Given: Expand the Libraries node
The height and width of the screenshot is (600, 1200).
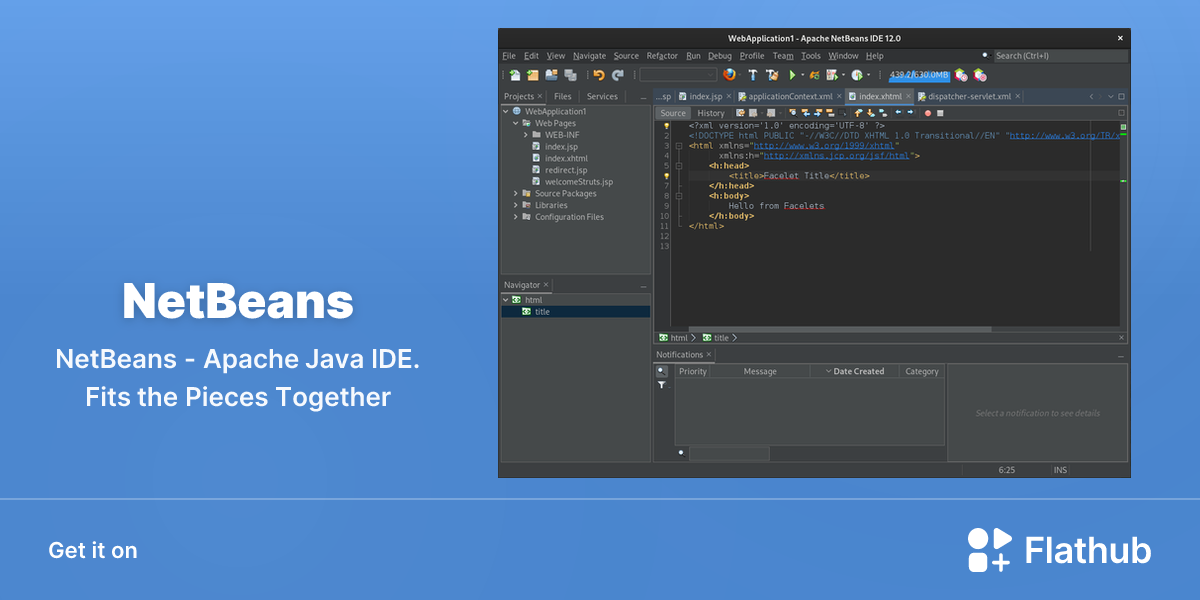Looking at the screenshot, I should 516,205.
